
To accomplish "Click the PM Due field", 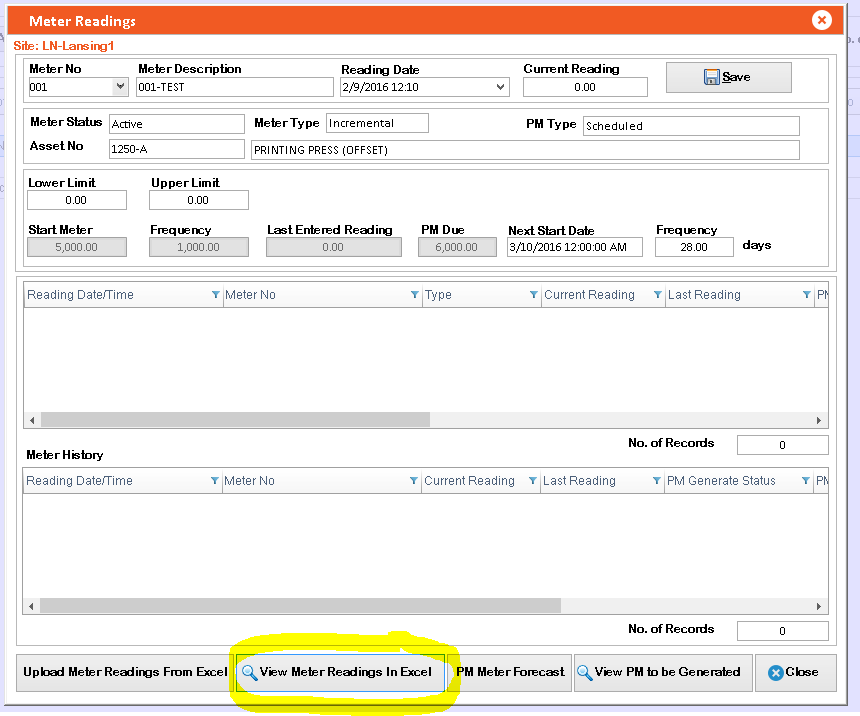I will click(457, 247).
